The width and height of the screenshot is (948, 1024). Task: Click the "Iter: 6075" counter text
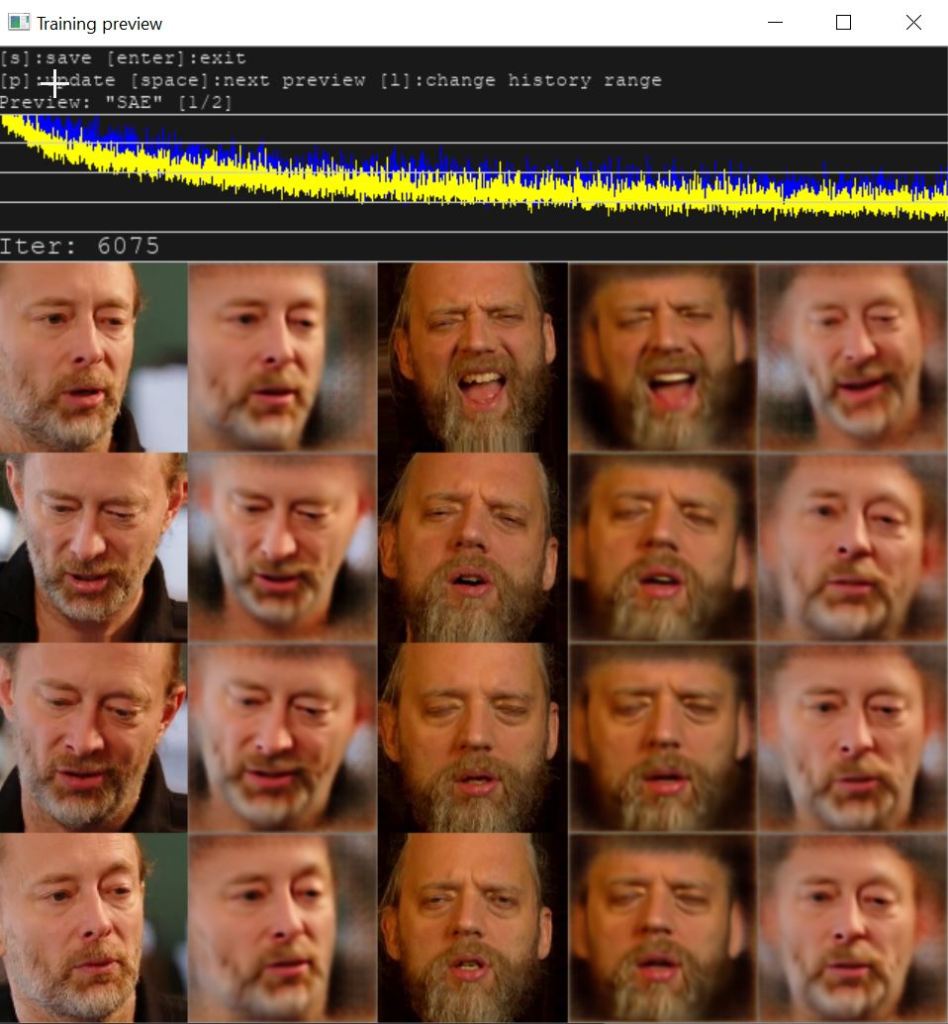click(x=80, y=246)
